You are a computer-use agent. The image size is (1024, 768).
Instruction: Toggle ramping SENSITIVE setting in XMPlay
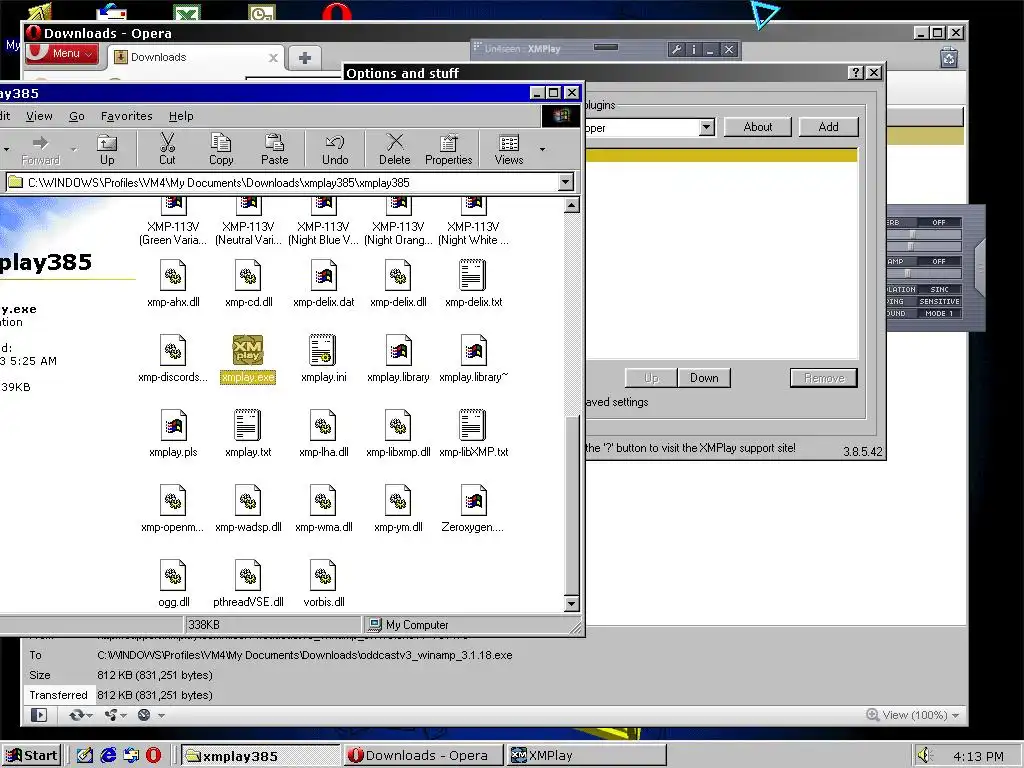(x=939, y=301)
